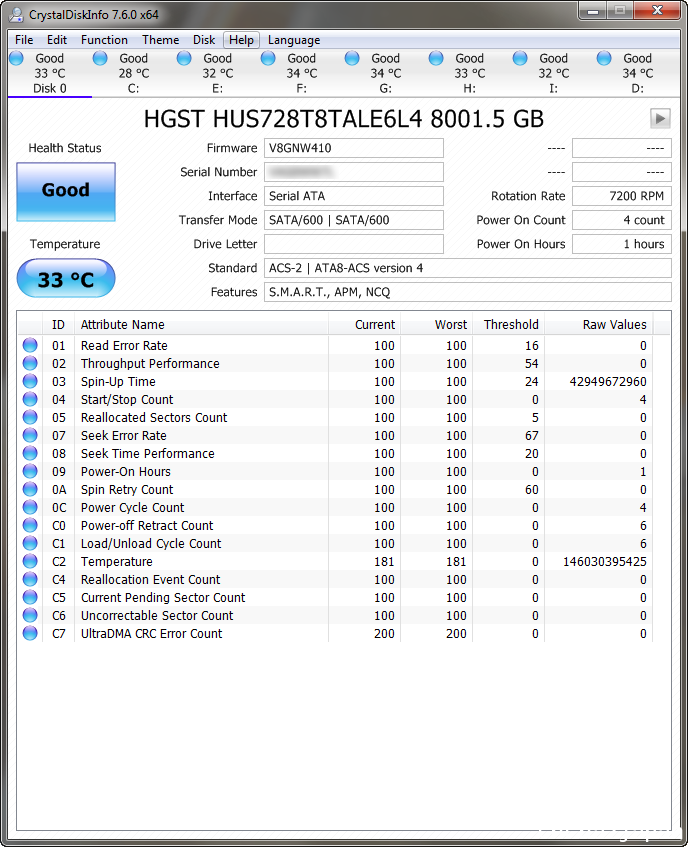Image resolution: width=688 pixels, height=847 pixels.
Task: Click raw value 42949672960
Action: click(x=608, y=382)
